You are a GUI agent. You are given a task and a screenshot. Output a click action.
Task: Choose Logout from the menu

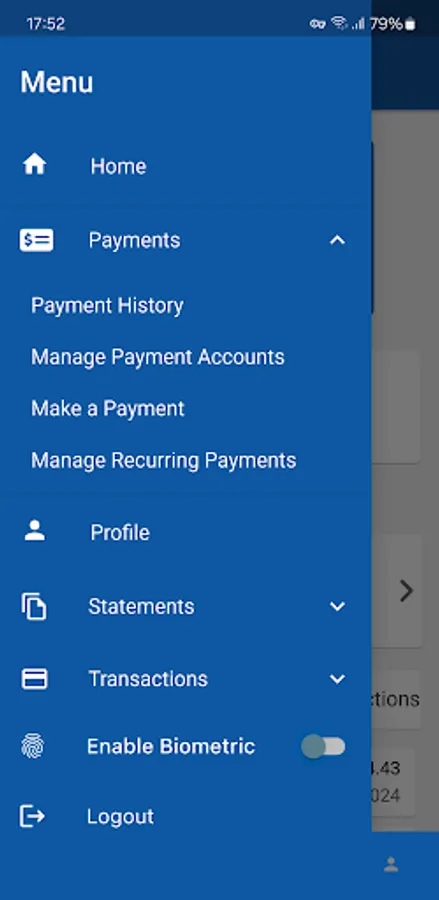[121, 816]
